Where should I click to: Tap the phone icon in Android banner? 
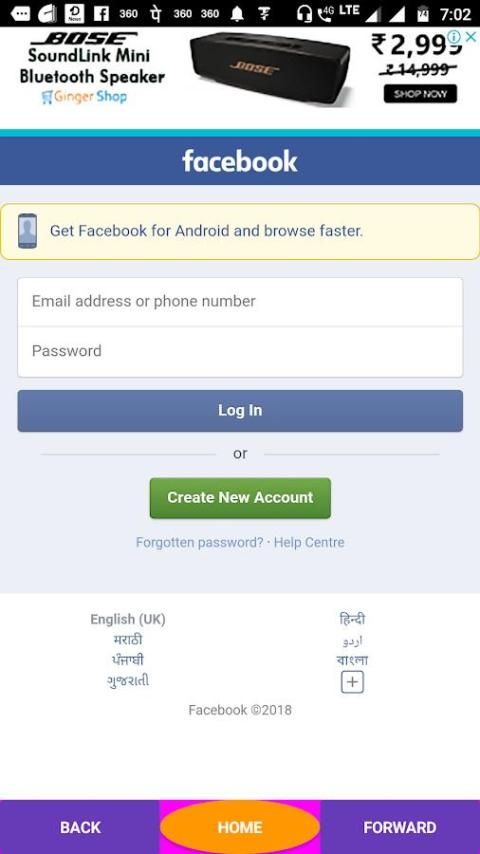click(27, 231)
